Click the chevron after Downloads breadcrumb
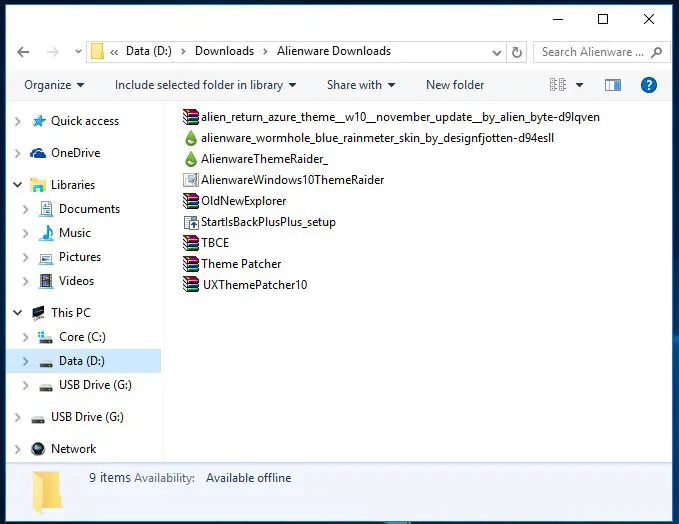The image size is (679, 524). (x=265, y=52)
